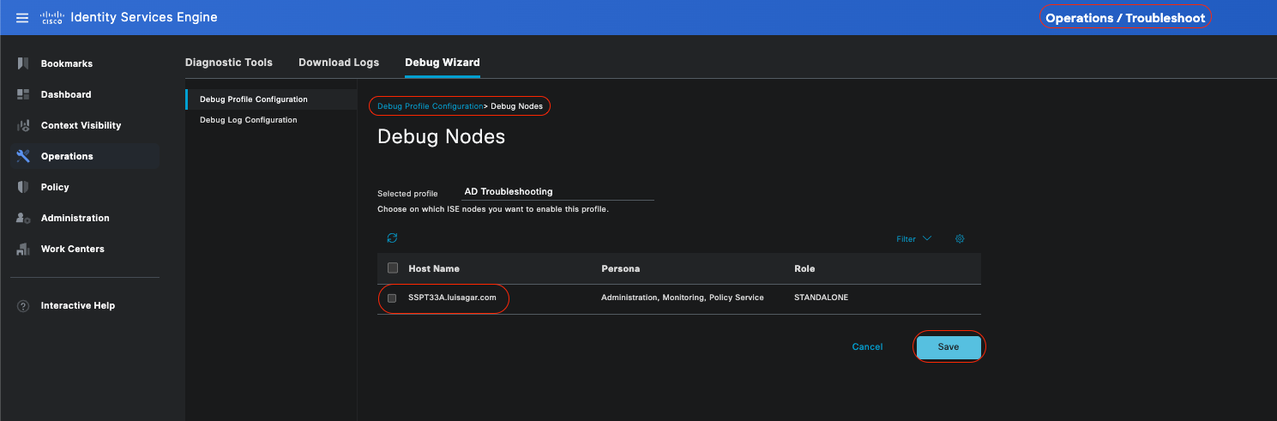This screenshot has height=421, width=1277.
Task: Select the Debug Wizard tab
Action: pos(442,62)
